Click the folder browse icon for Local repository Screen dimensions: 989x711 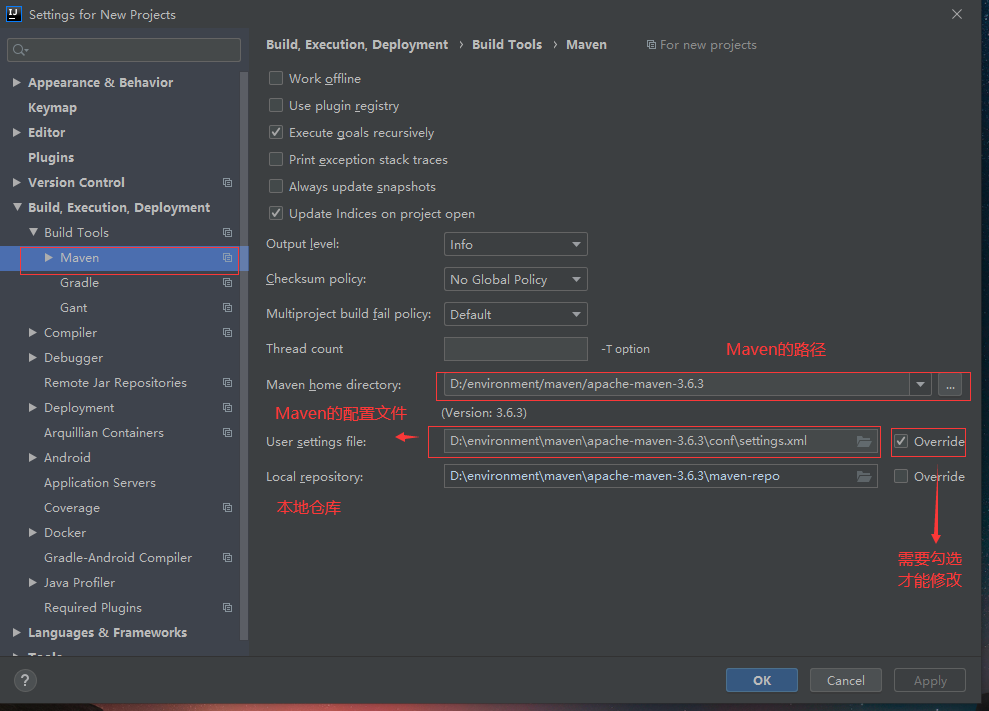tap(864, 476)
